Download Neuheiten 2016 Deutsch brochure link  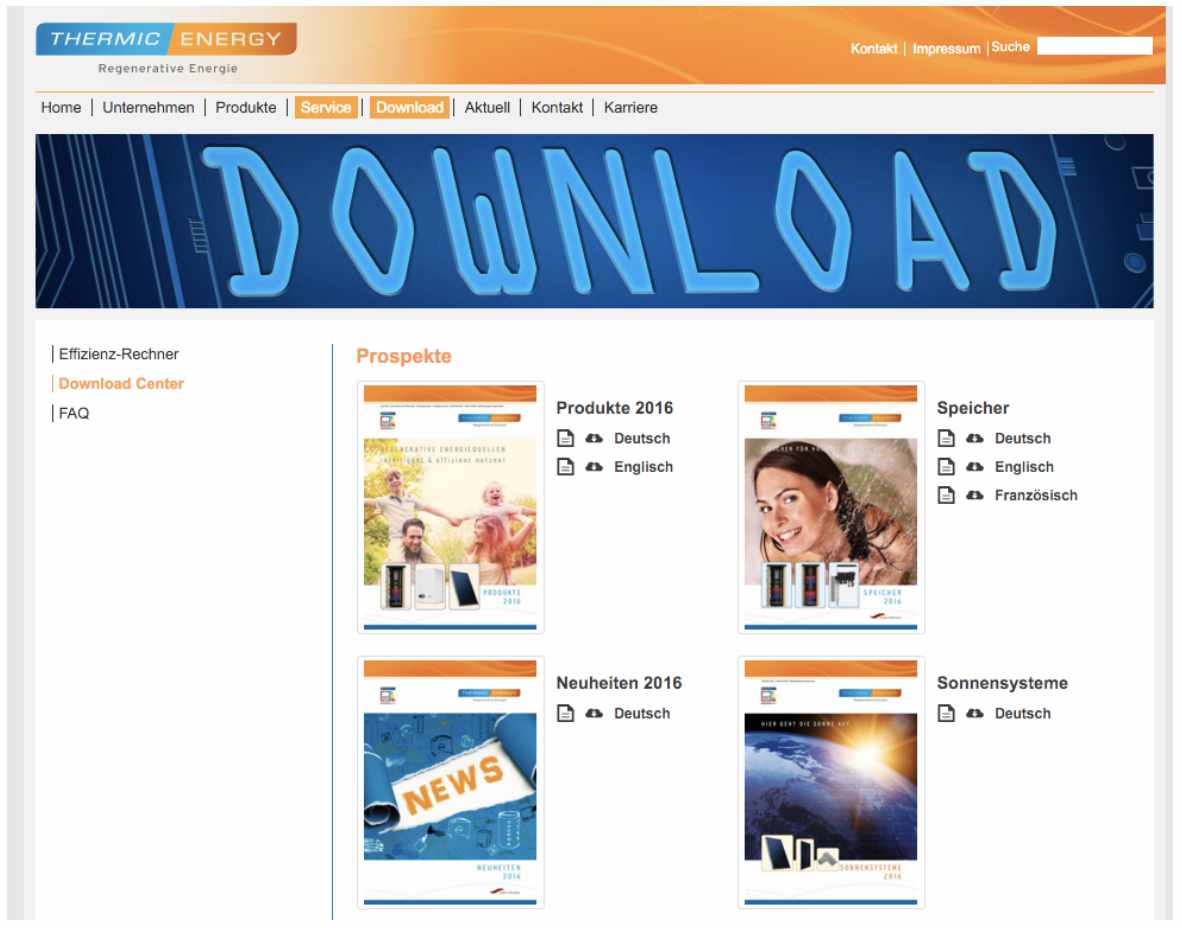pos(642,714)
